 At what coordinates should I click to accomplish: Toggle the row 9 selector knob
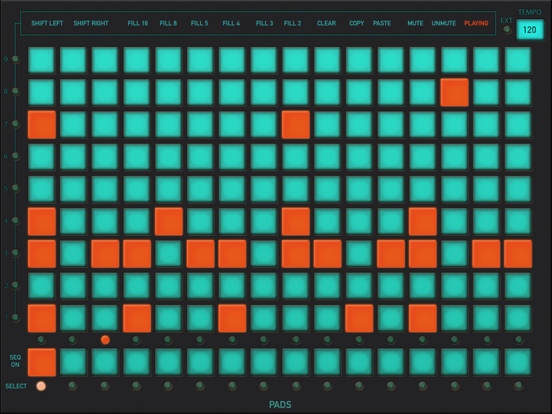pos(15,59)
